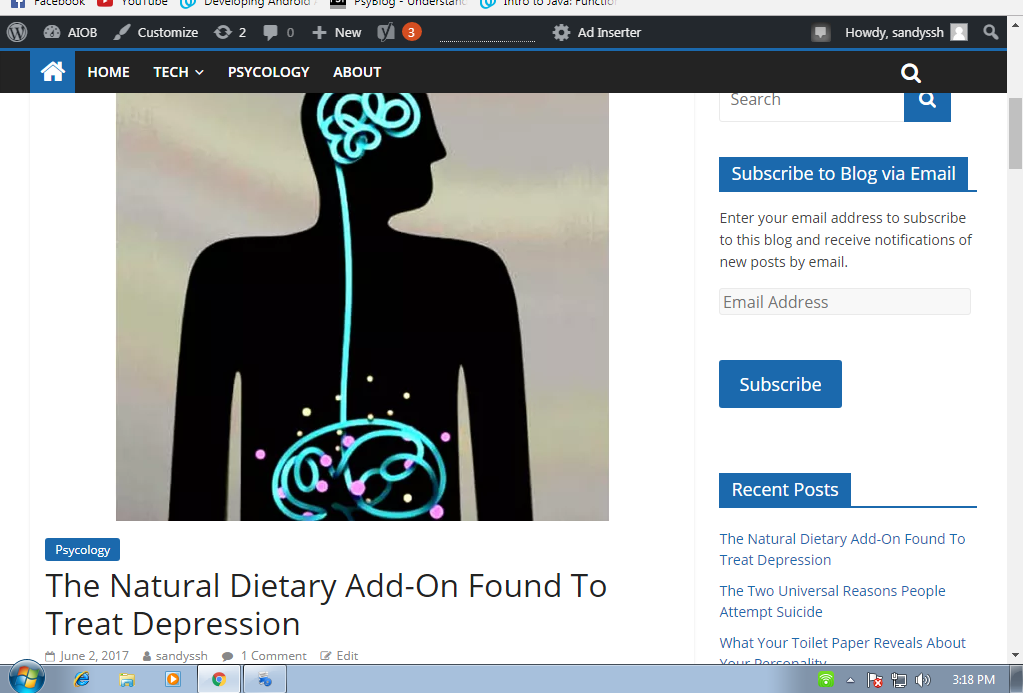The width and height of the screenshot is (1023, 693).
Task: Click the white search magnifier in header
Action: coord(911,72)
